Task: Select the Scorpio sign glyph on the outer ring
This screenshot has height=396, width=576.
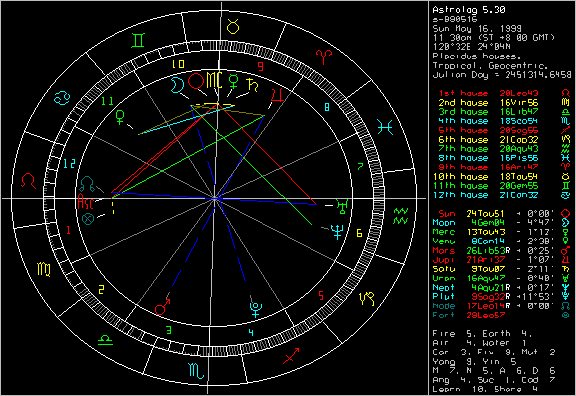Action: point(196,371)
